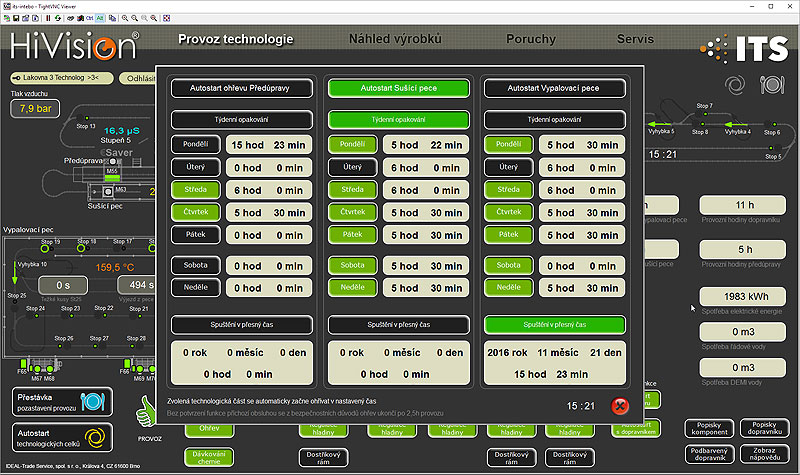800x475 pixels.
Task: Toggle Středa in the Předúpravy column
Action: tap(195, 190)
